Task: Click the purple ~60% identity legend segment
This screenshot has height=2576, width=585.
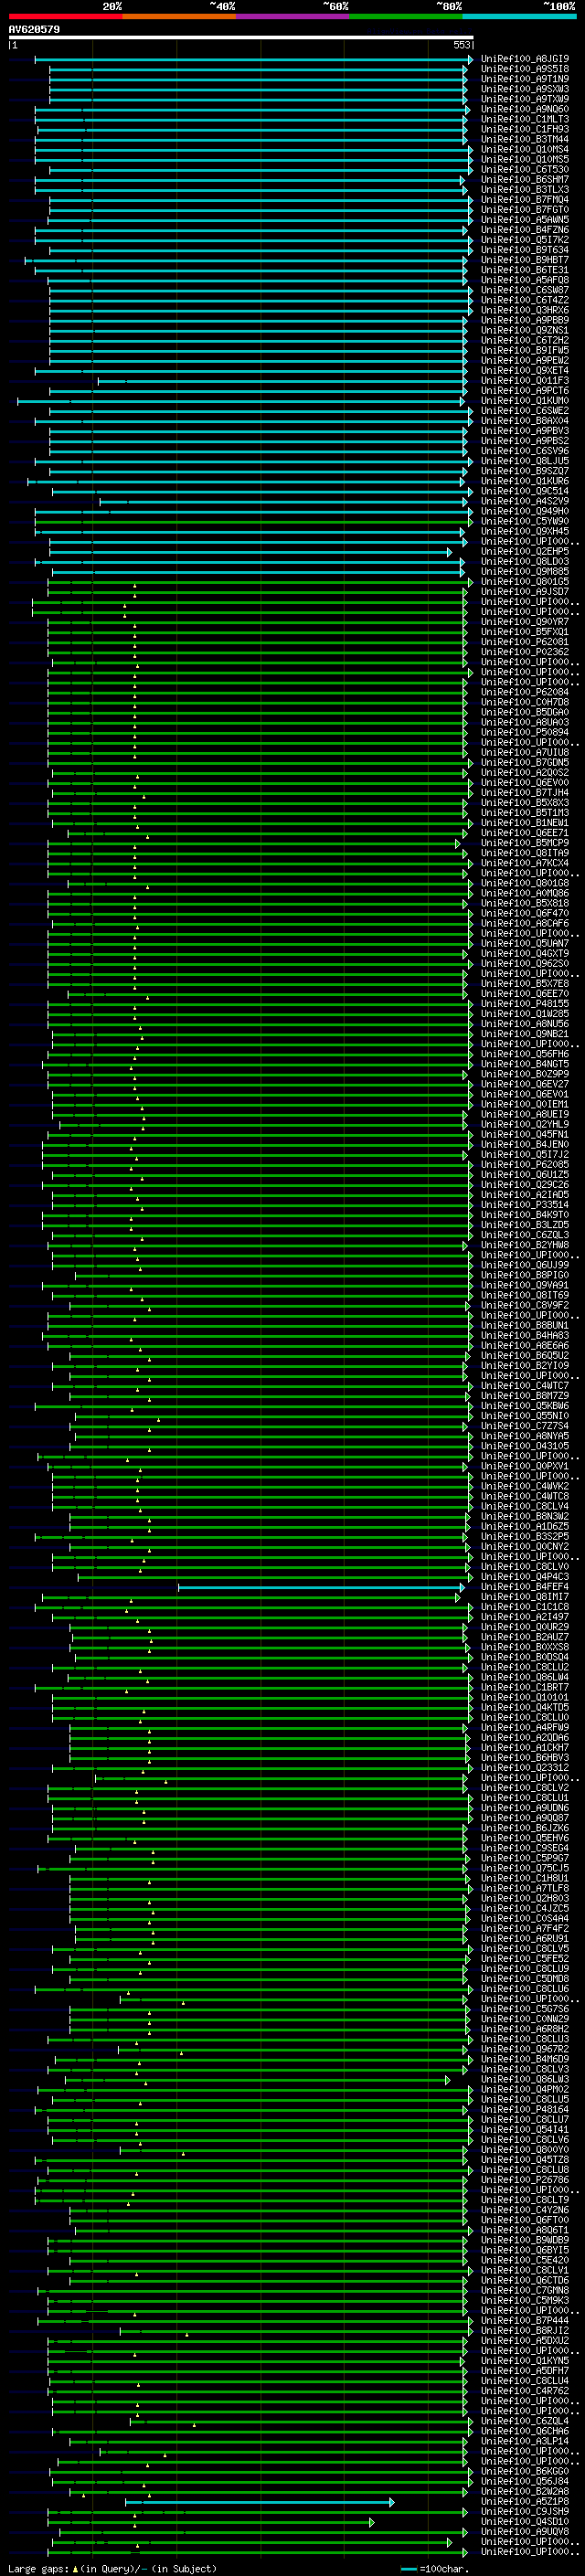Action: coord(292,16)
